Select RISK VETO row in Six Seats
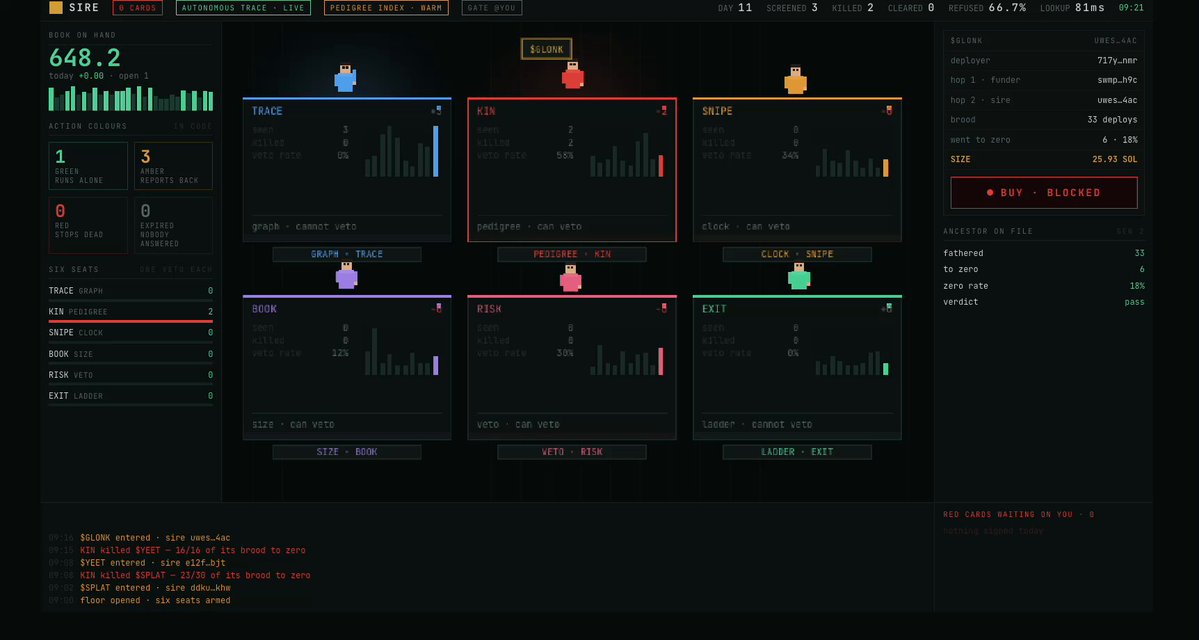 (131, 375)
